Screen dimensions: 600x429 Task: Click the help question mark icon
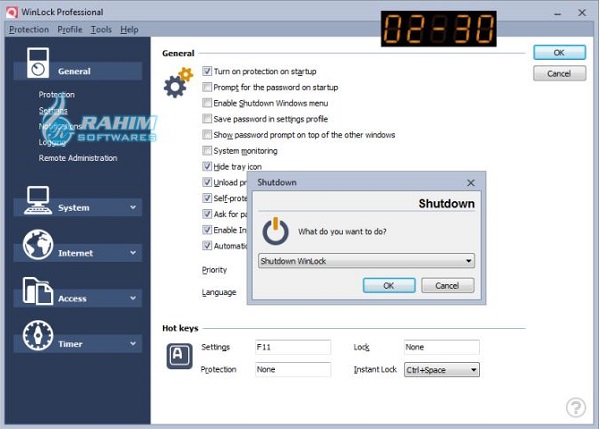(576, 407)
